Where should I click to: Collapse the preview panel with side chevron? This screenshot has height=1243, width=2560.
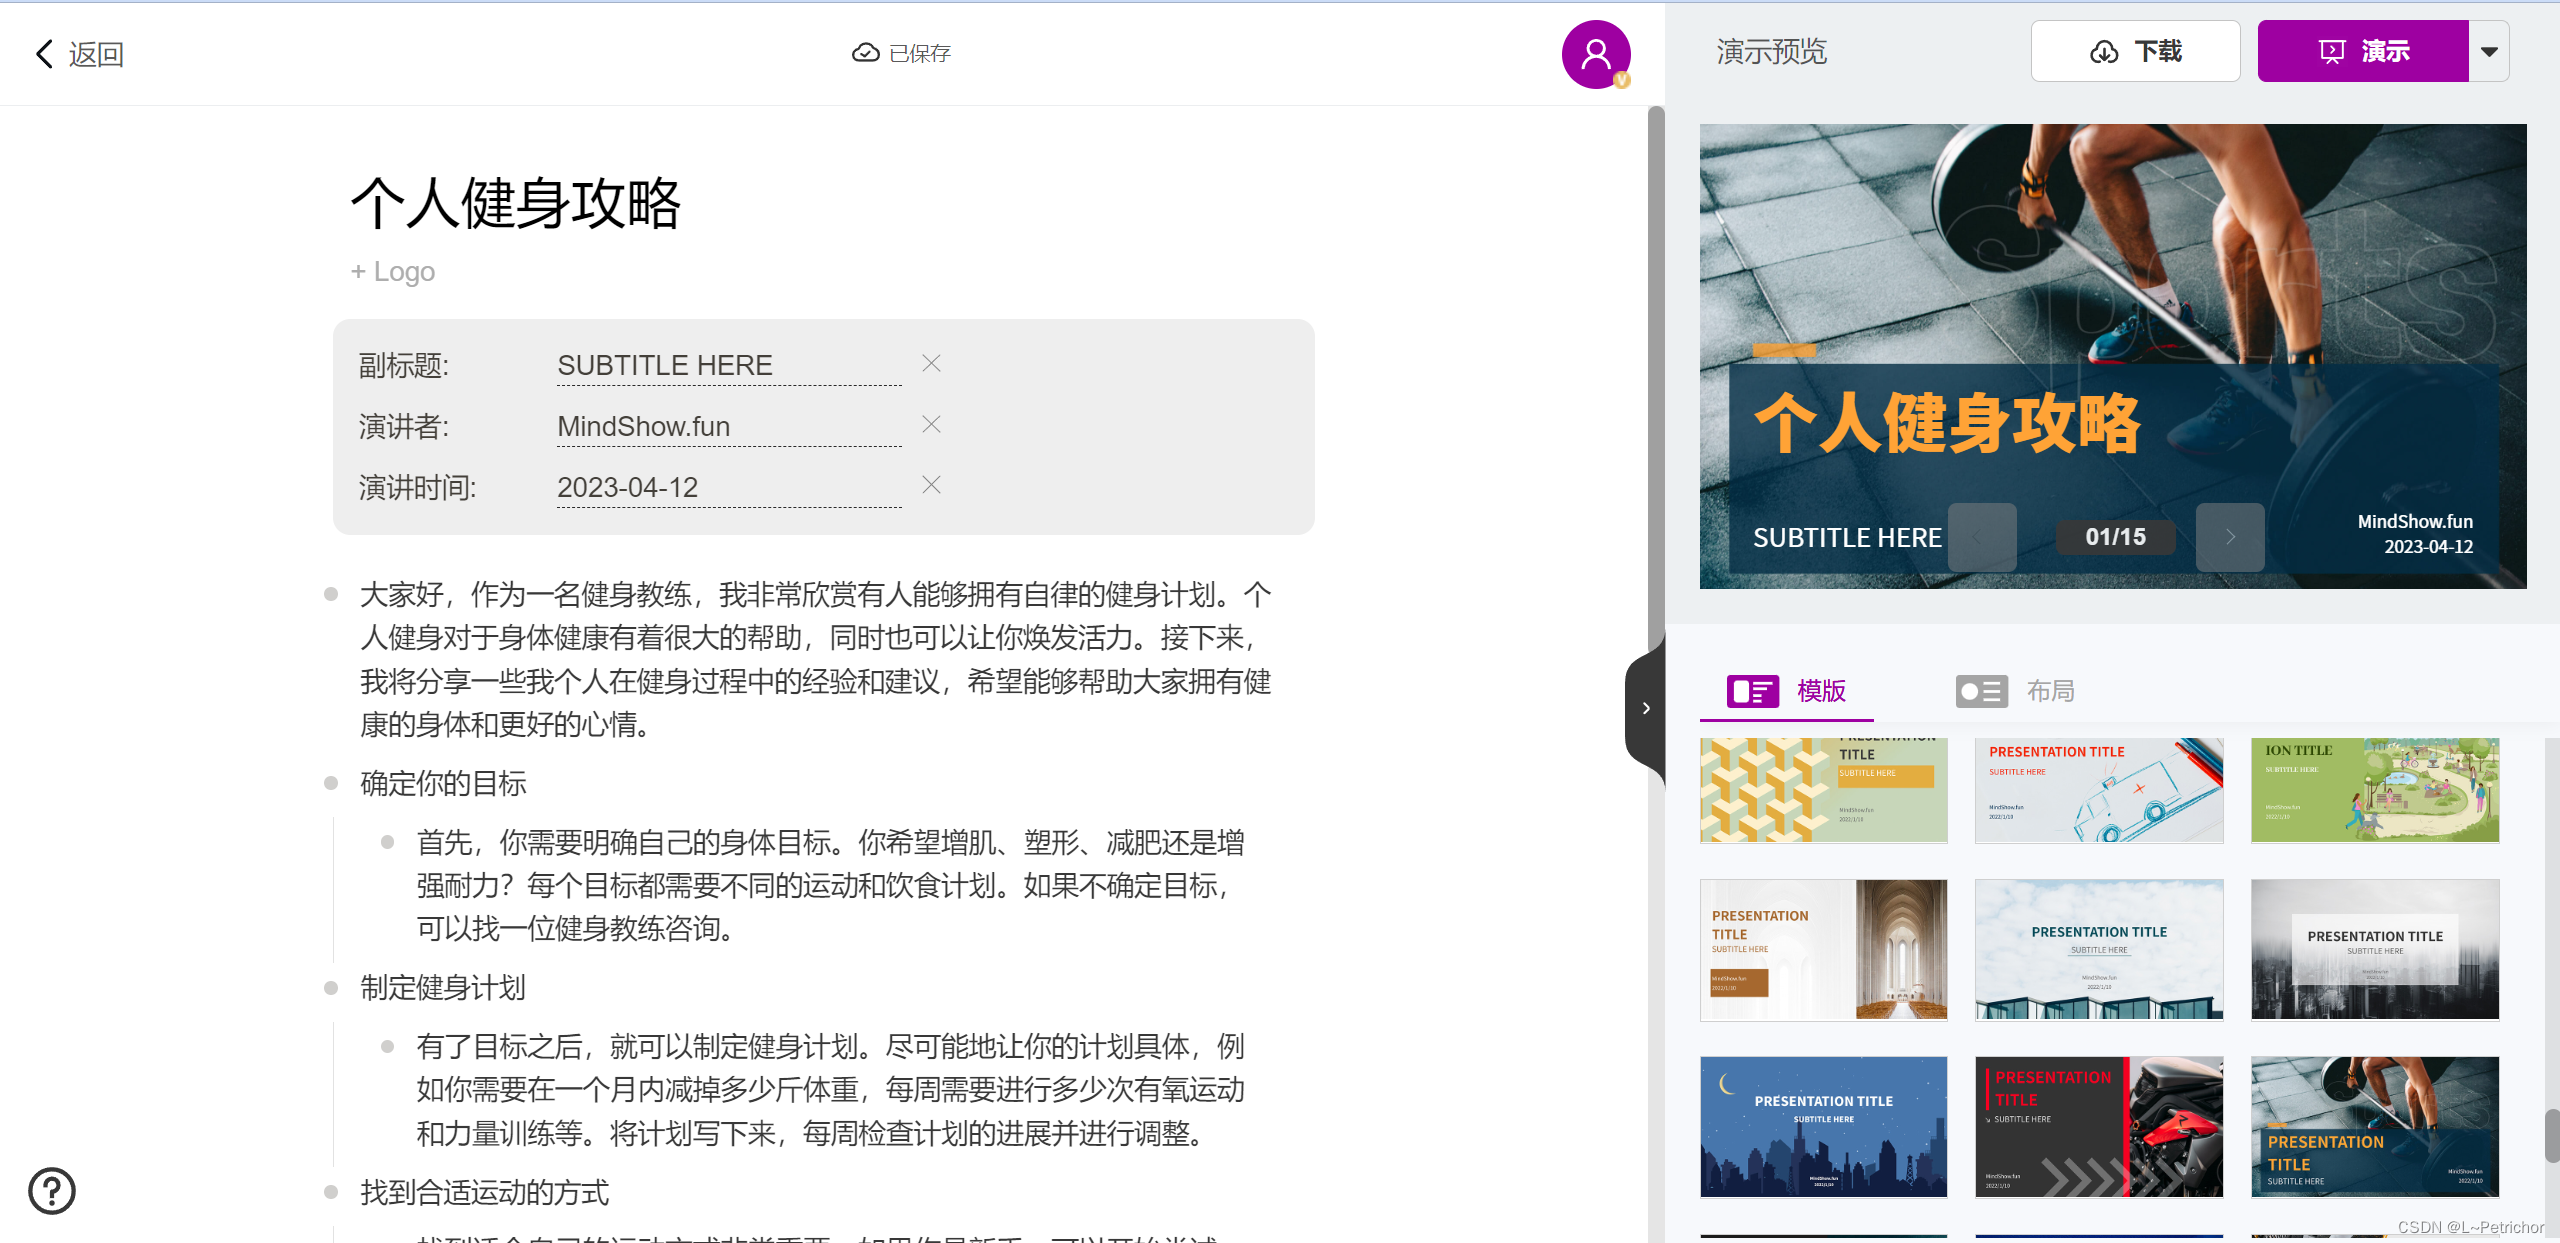[1645, 708]
